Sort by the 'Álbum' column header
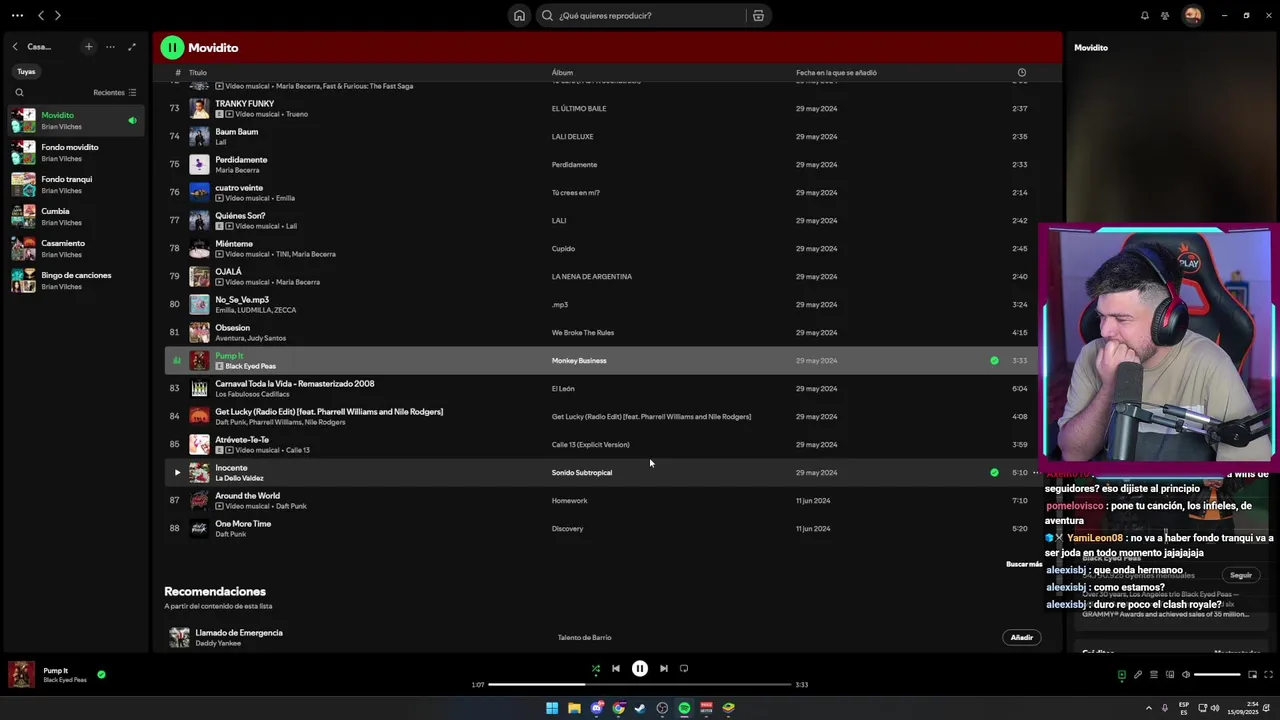 pyautogui.click(x=562, y=73)
